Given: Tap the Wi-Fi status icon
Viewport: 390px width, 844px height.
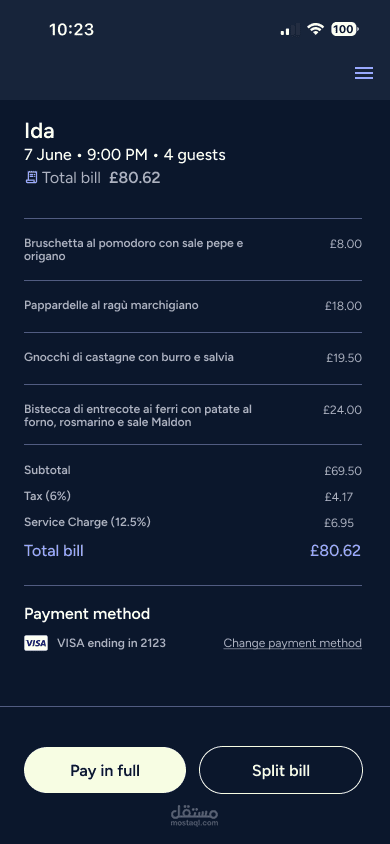Looking at the screenshot, I should [315, 29].
